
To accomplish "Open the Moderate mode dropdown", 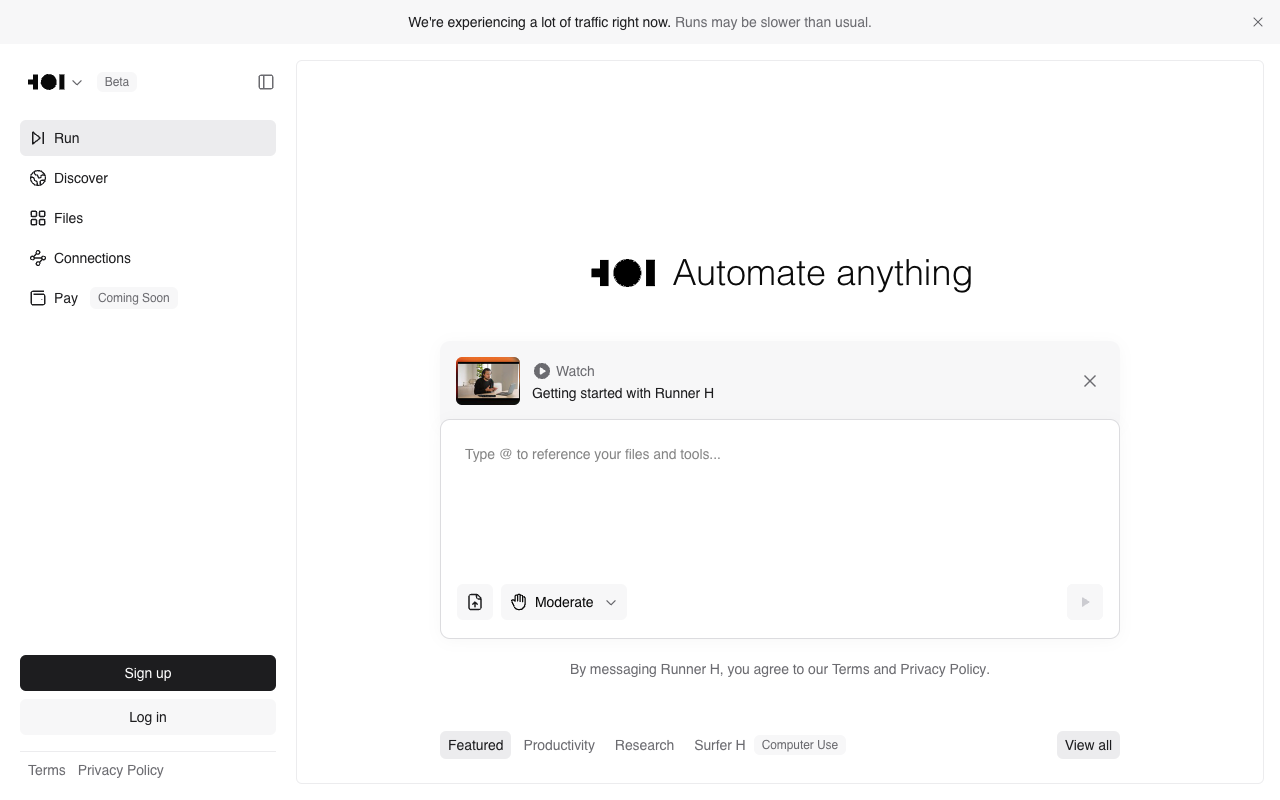I will point(564,602).
